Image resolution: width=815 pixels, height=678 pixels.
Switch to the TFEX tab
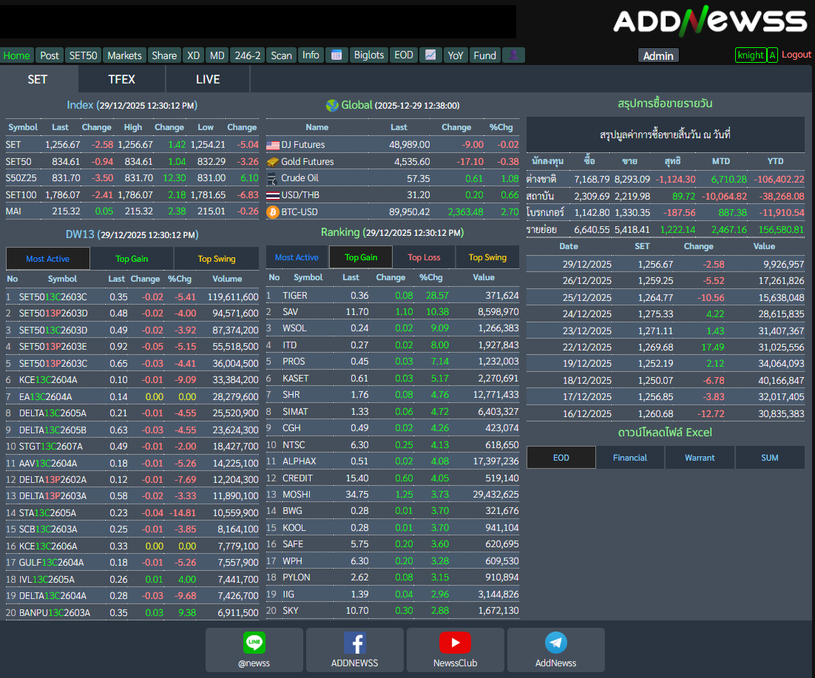[122, 79]
